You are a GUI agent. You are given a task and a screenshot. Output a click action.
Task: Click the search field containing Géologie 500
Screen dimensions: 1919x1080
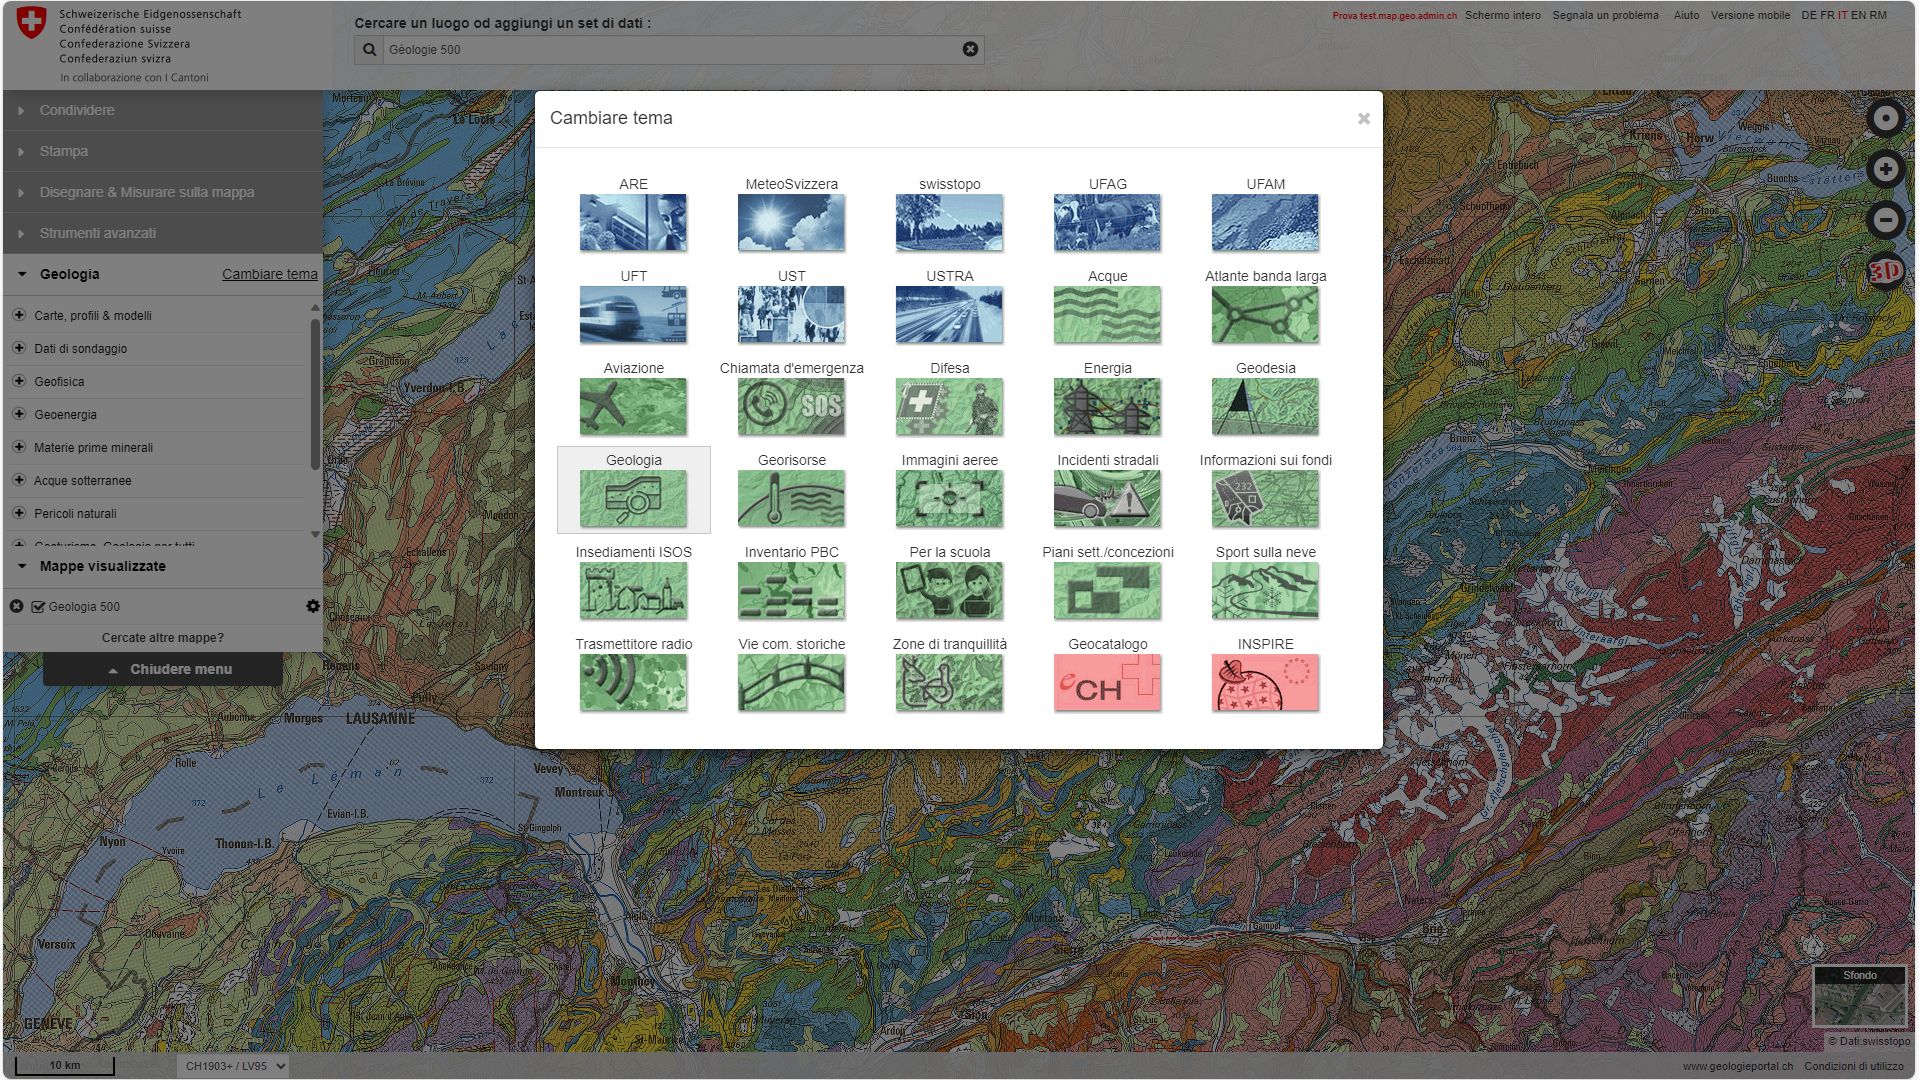tap(670, 50)
